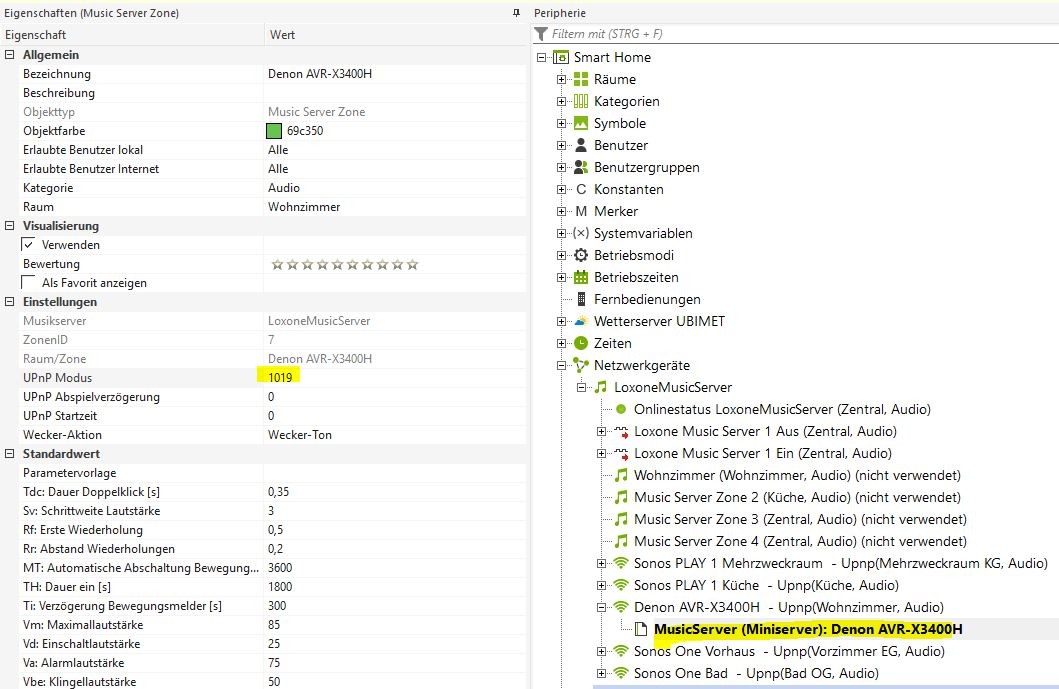
Task: Click the Zeiten clock icon
Action: click(581, 343)
